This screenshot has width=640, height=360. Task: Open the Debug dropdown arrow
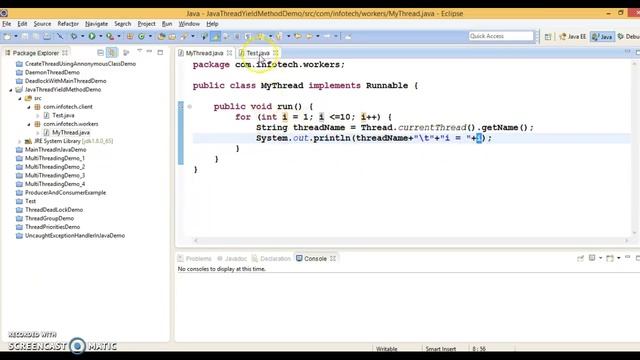[x=82, y=37]
